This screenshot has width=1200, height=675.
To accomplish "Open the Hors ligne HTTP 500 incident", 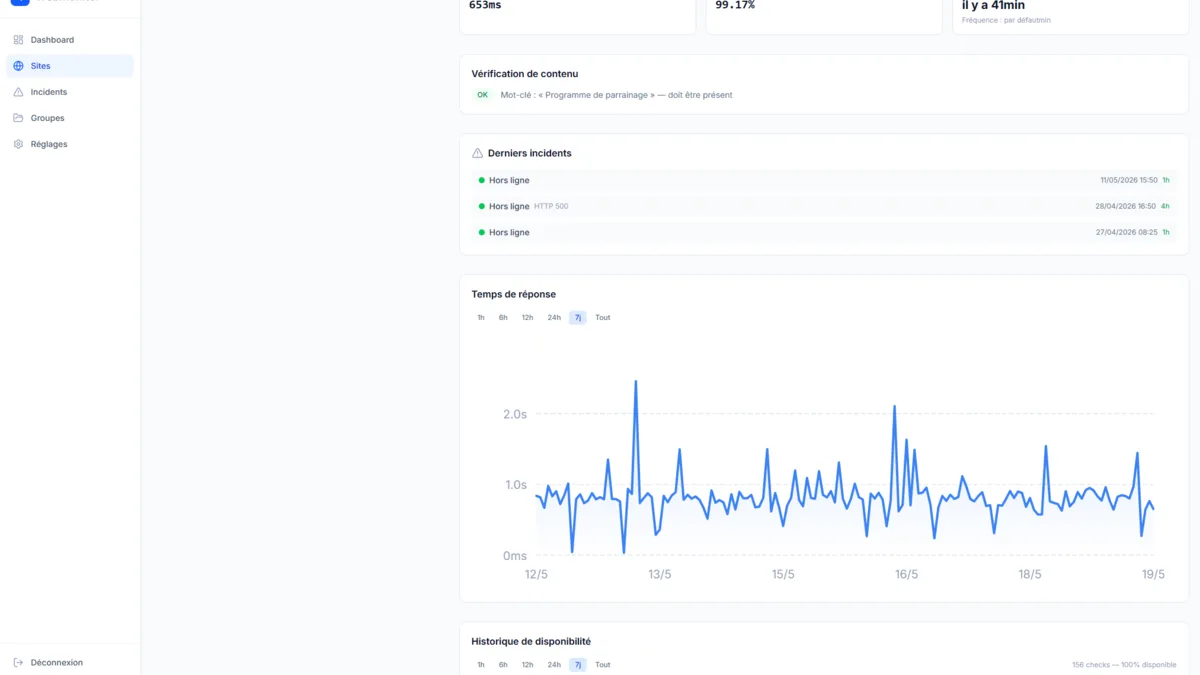I will [824, 206].
